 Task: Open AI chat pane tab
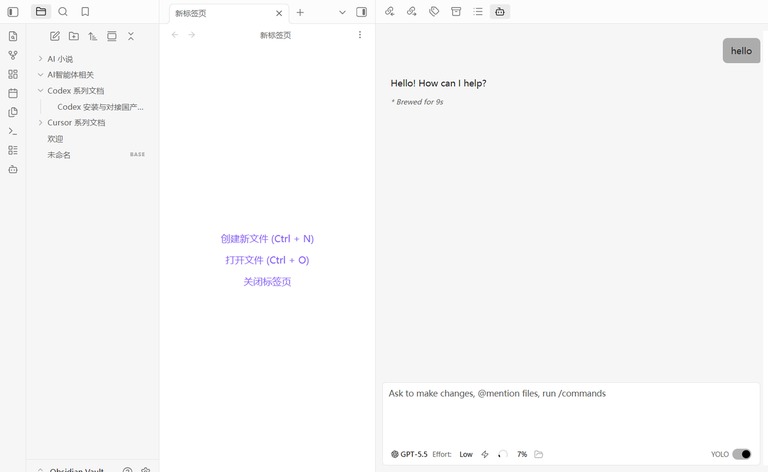[500, 11]
